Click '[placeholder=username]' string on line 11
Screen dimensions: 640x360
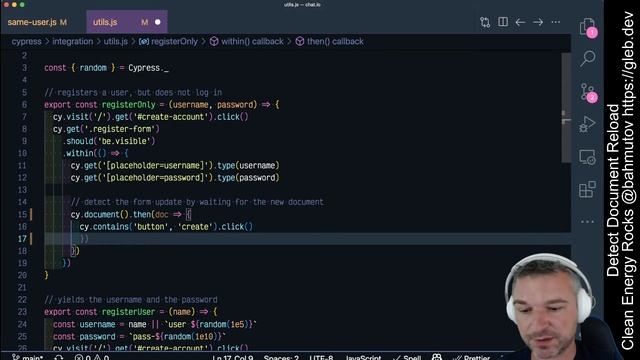click(155, 165)
